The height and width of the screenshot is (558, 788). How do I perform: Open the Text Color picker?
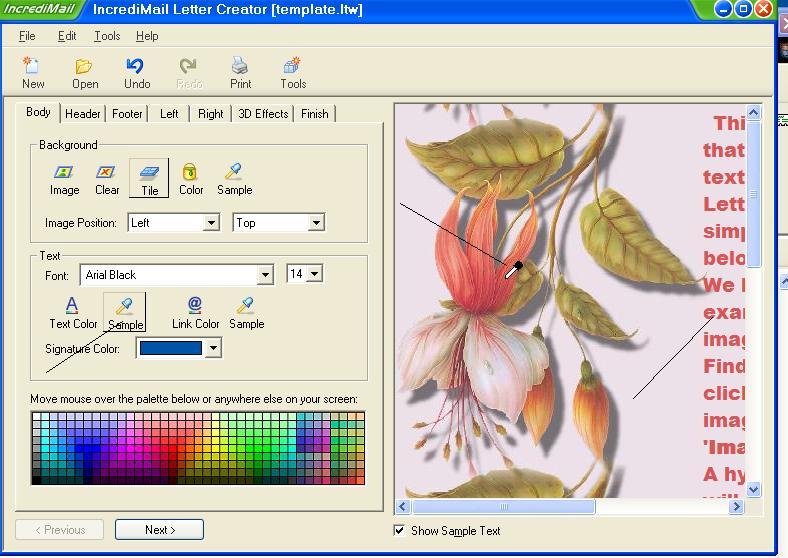pos(73,313)
